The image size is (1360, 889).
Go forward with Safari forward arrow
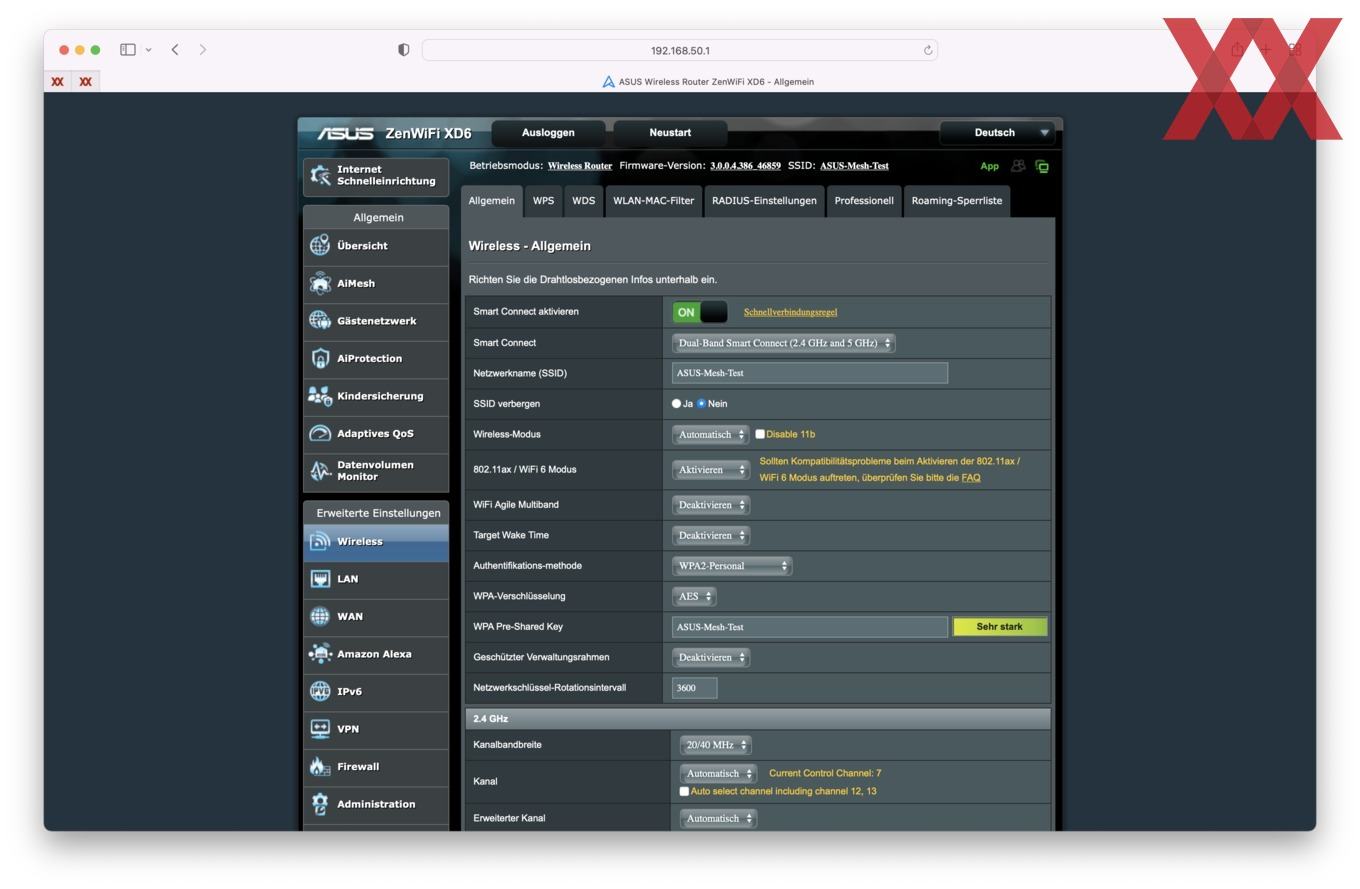point(203,49)
